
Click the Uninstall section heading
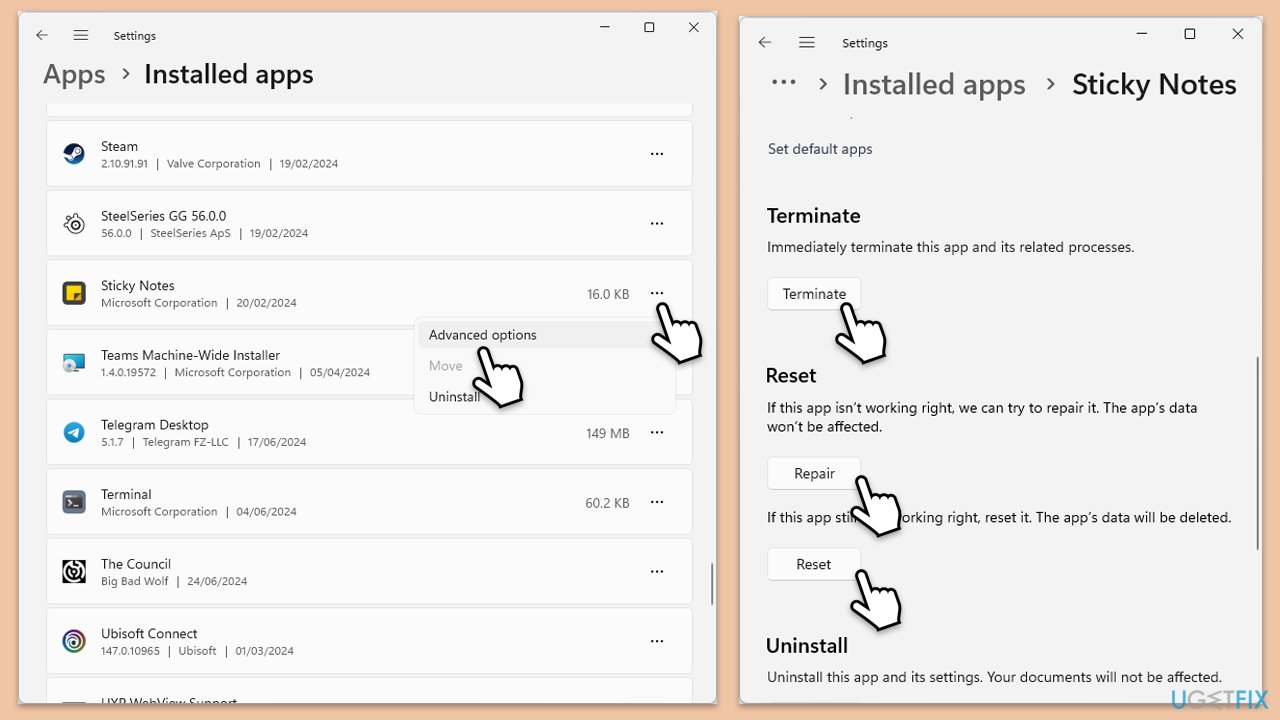pyautogui.click(x=807, y=646)
